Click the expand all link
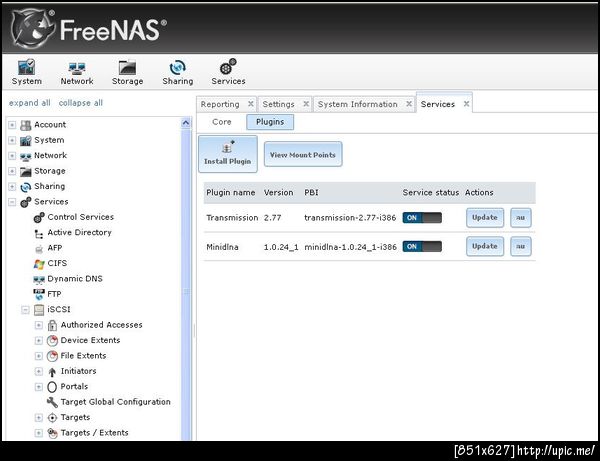 [x=29, y=103]
